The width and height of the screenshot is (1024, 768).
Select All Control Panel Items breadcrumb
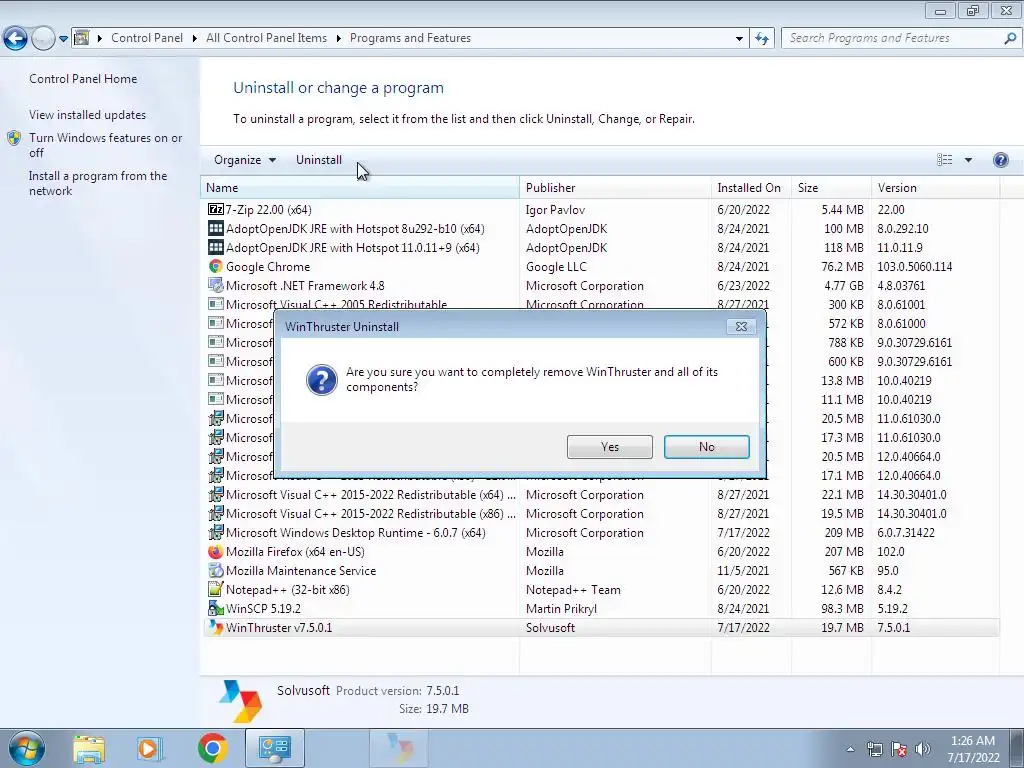(x=266, y=38)
